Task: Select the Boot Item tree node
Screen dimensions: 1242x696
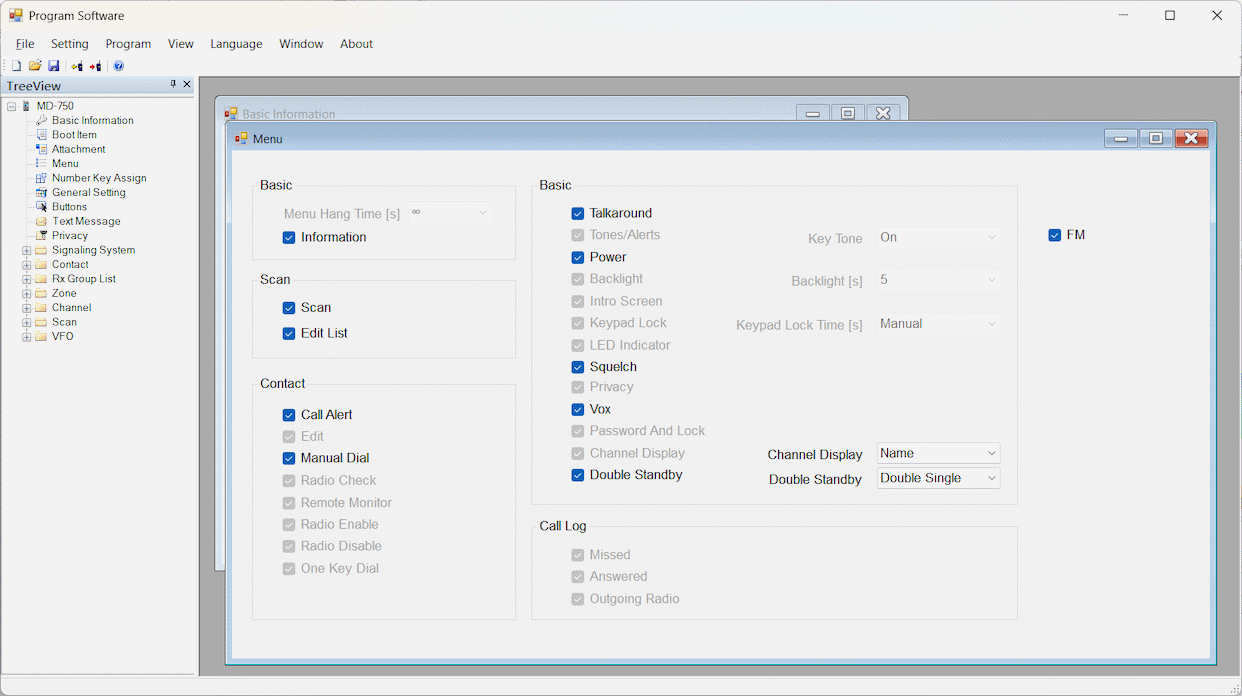Action: [x=74, y=135]
